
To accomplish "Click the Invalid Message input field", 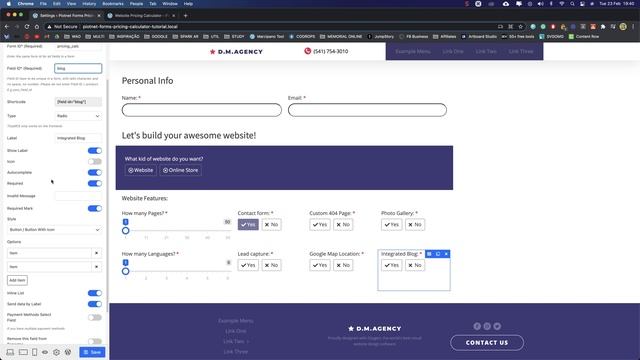I will tap(78, 196).
